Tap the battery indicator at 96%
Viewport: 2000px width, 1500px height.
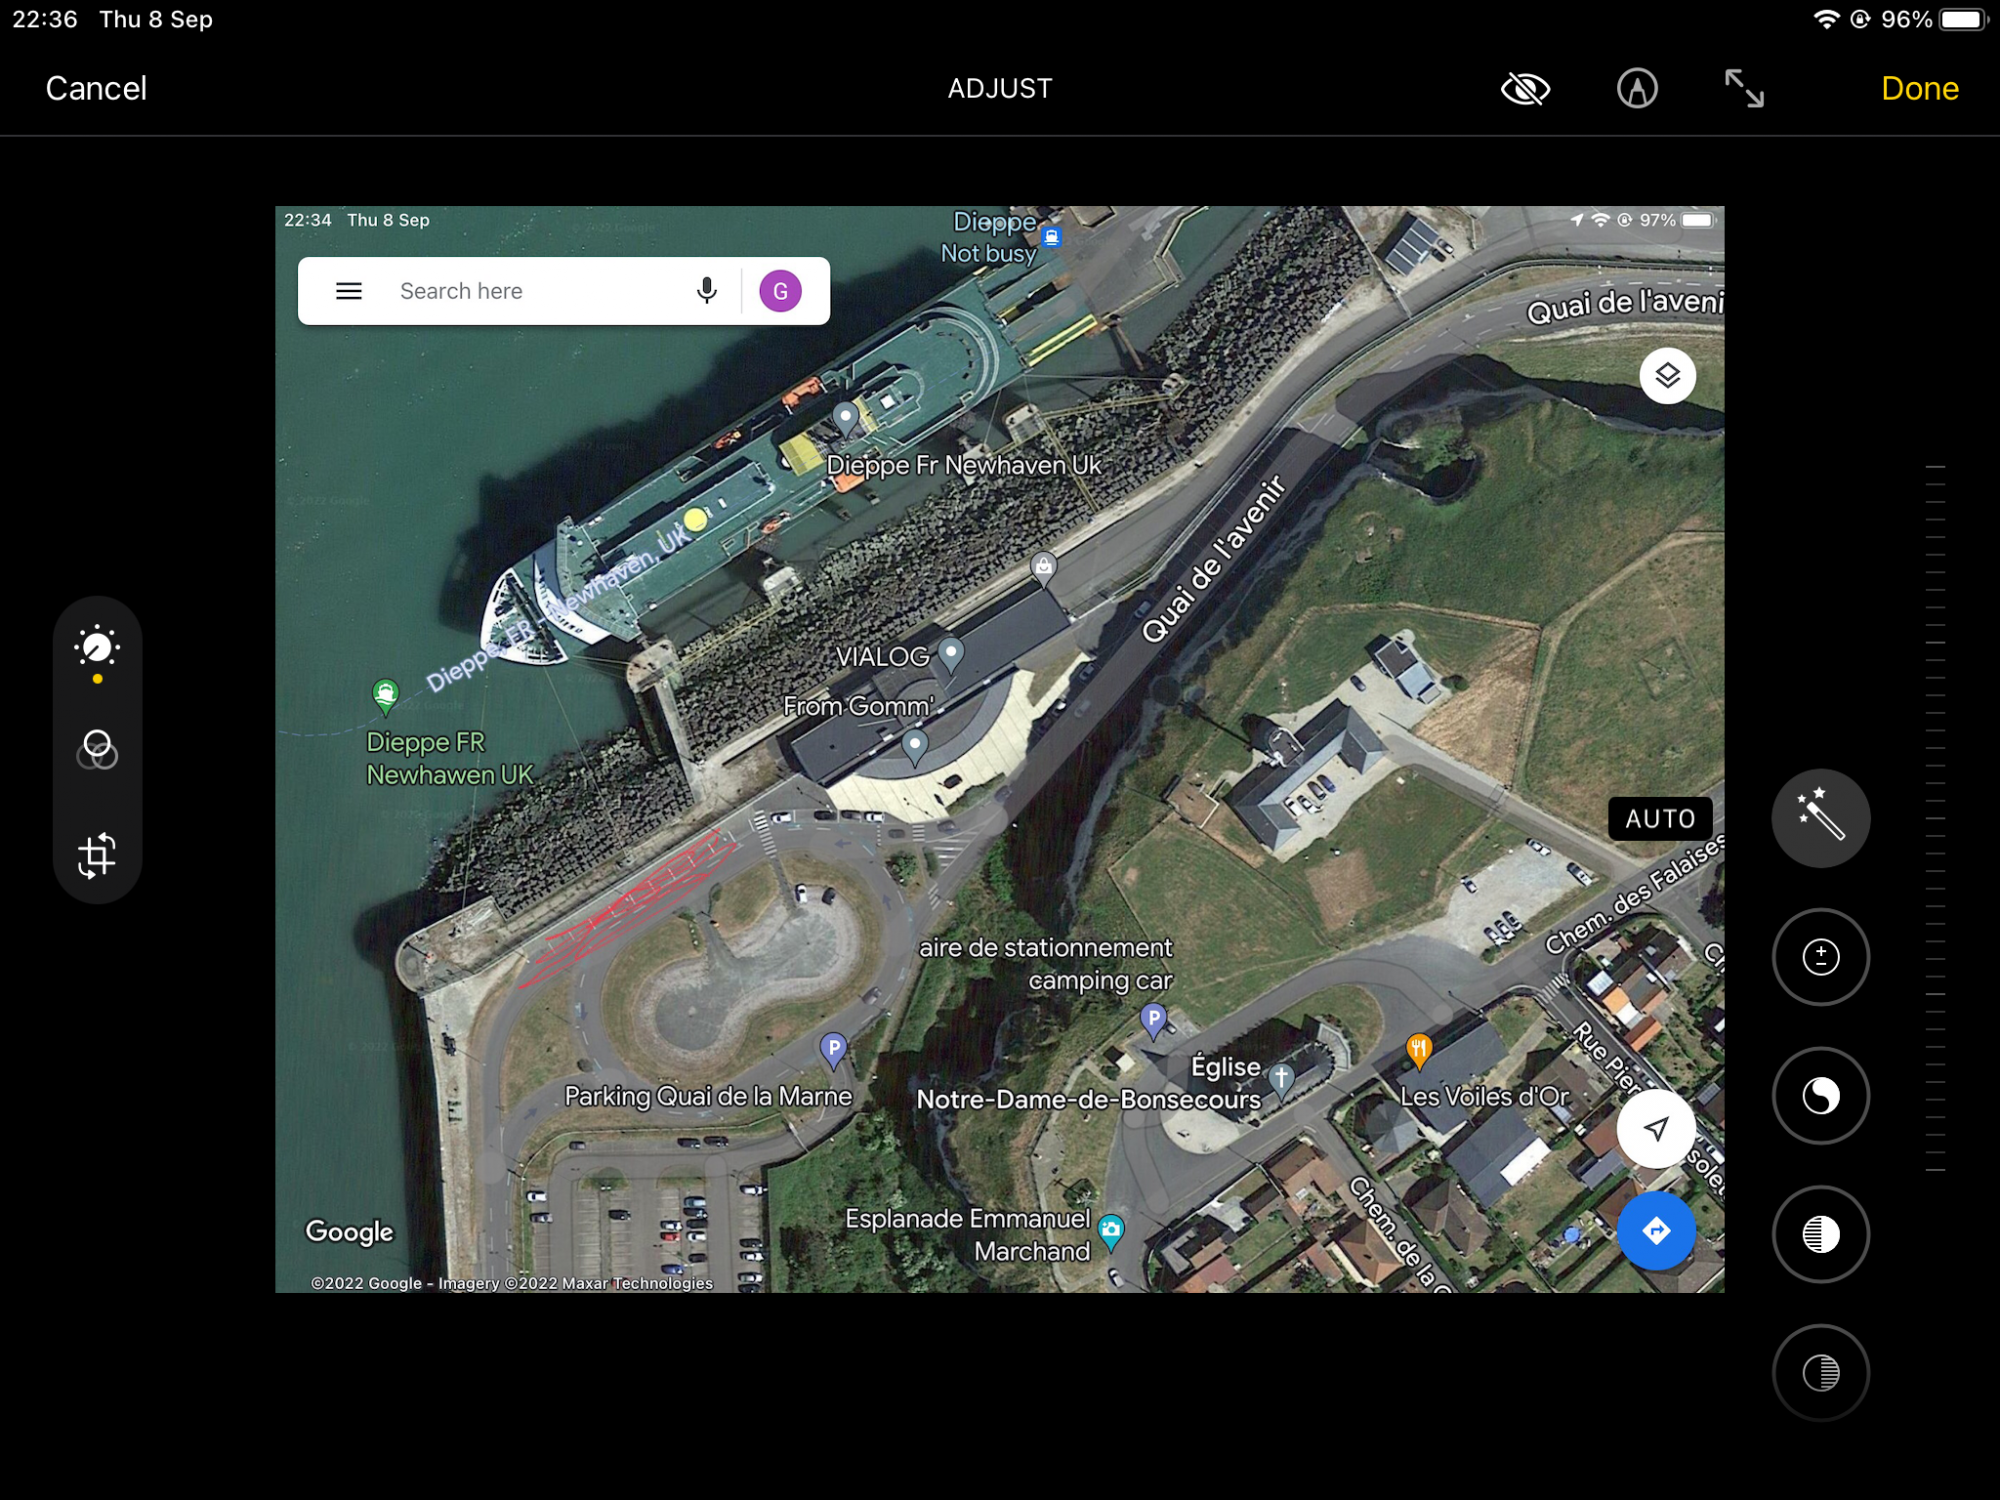pyautogui.click(x=1962, y=20)
